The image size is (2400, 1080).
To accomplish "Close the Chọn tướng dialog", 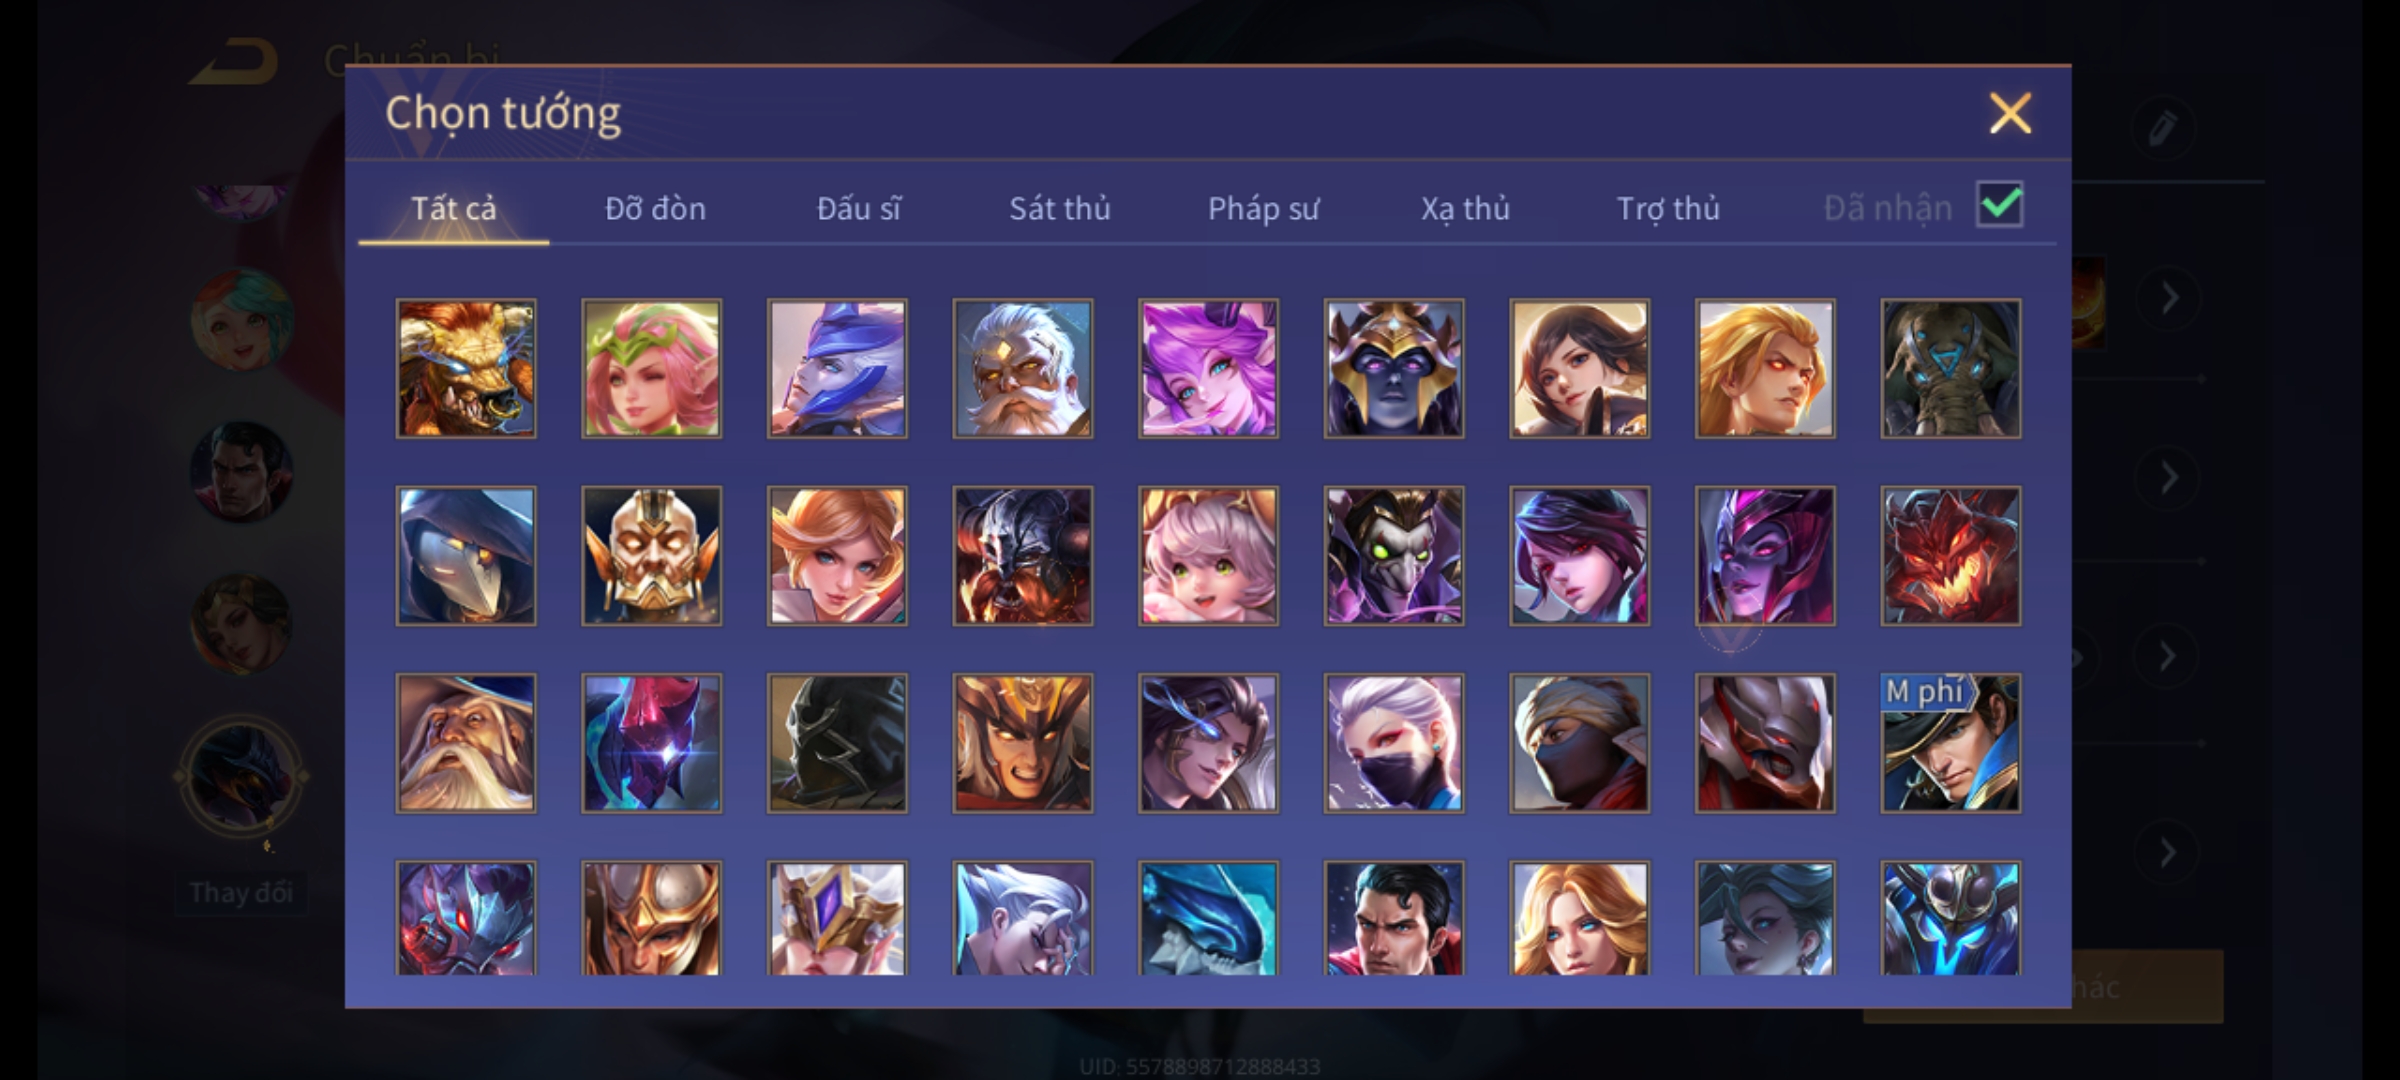I will [2010, 113].
